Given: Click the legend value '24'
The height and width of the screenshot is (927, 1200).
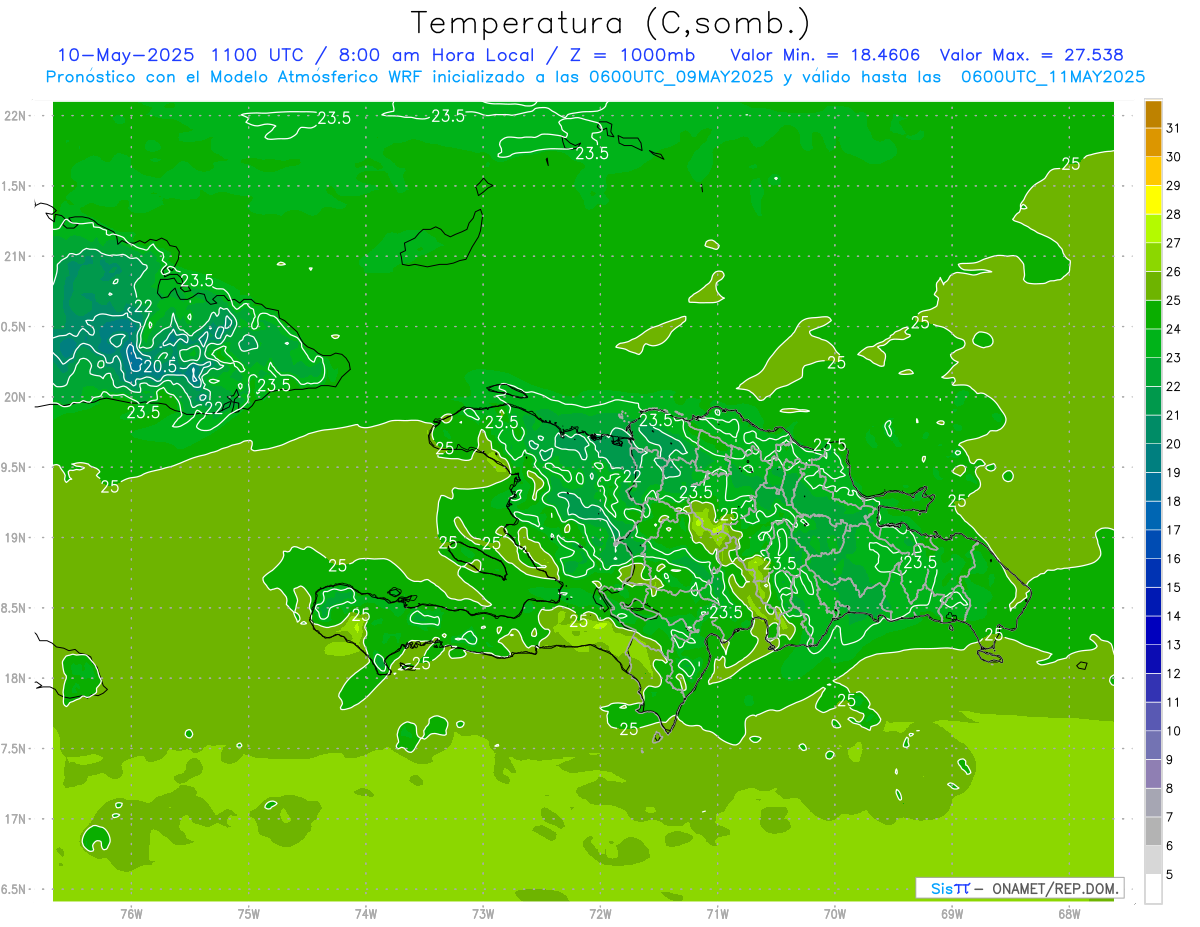Looking at the screenshot, I should [x=1174, y=329].
